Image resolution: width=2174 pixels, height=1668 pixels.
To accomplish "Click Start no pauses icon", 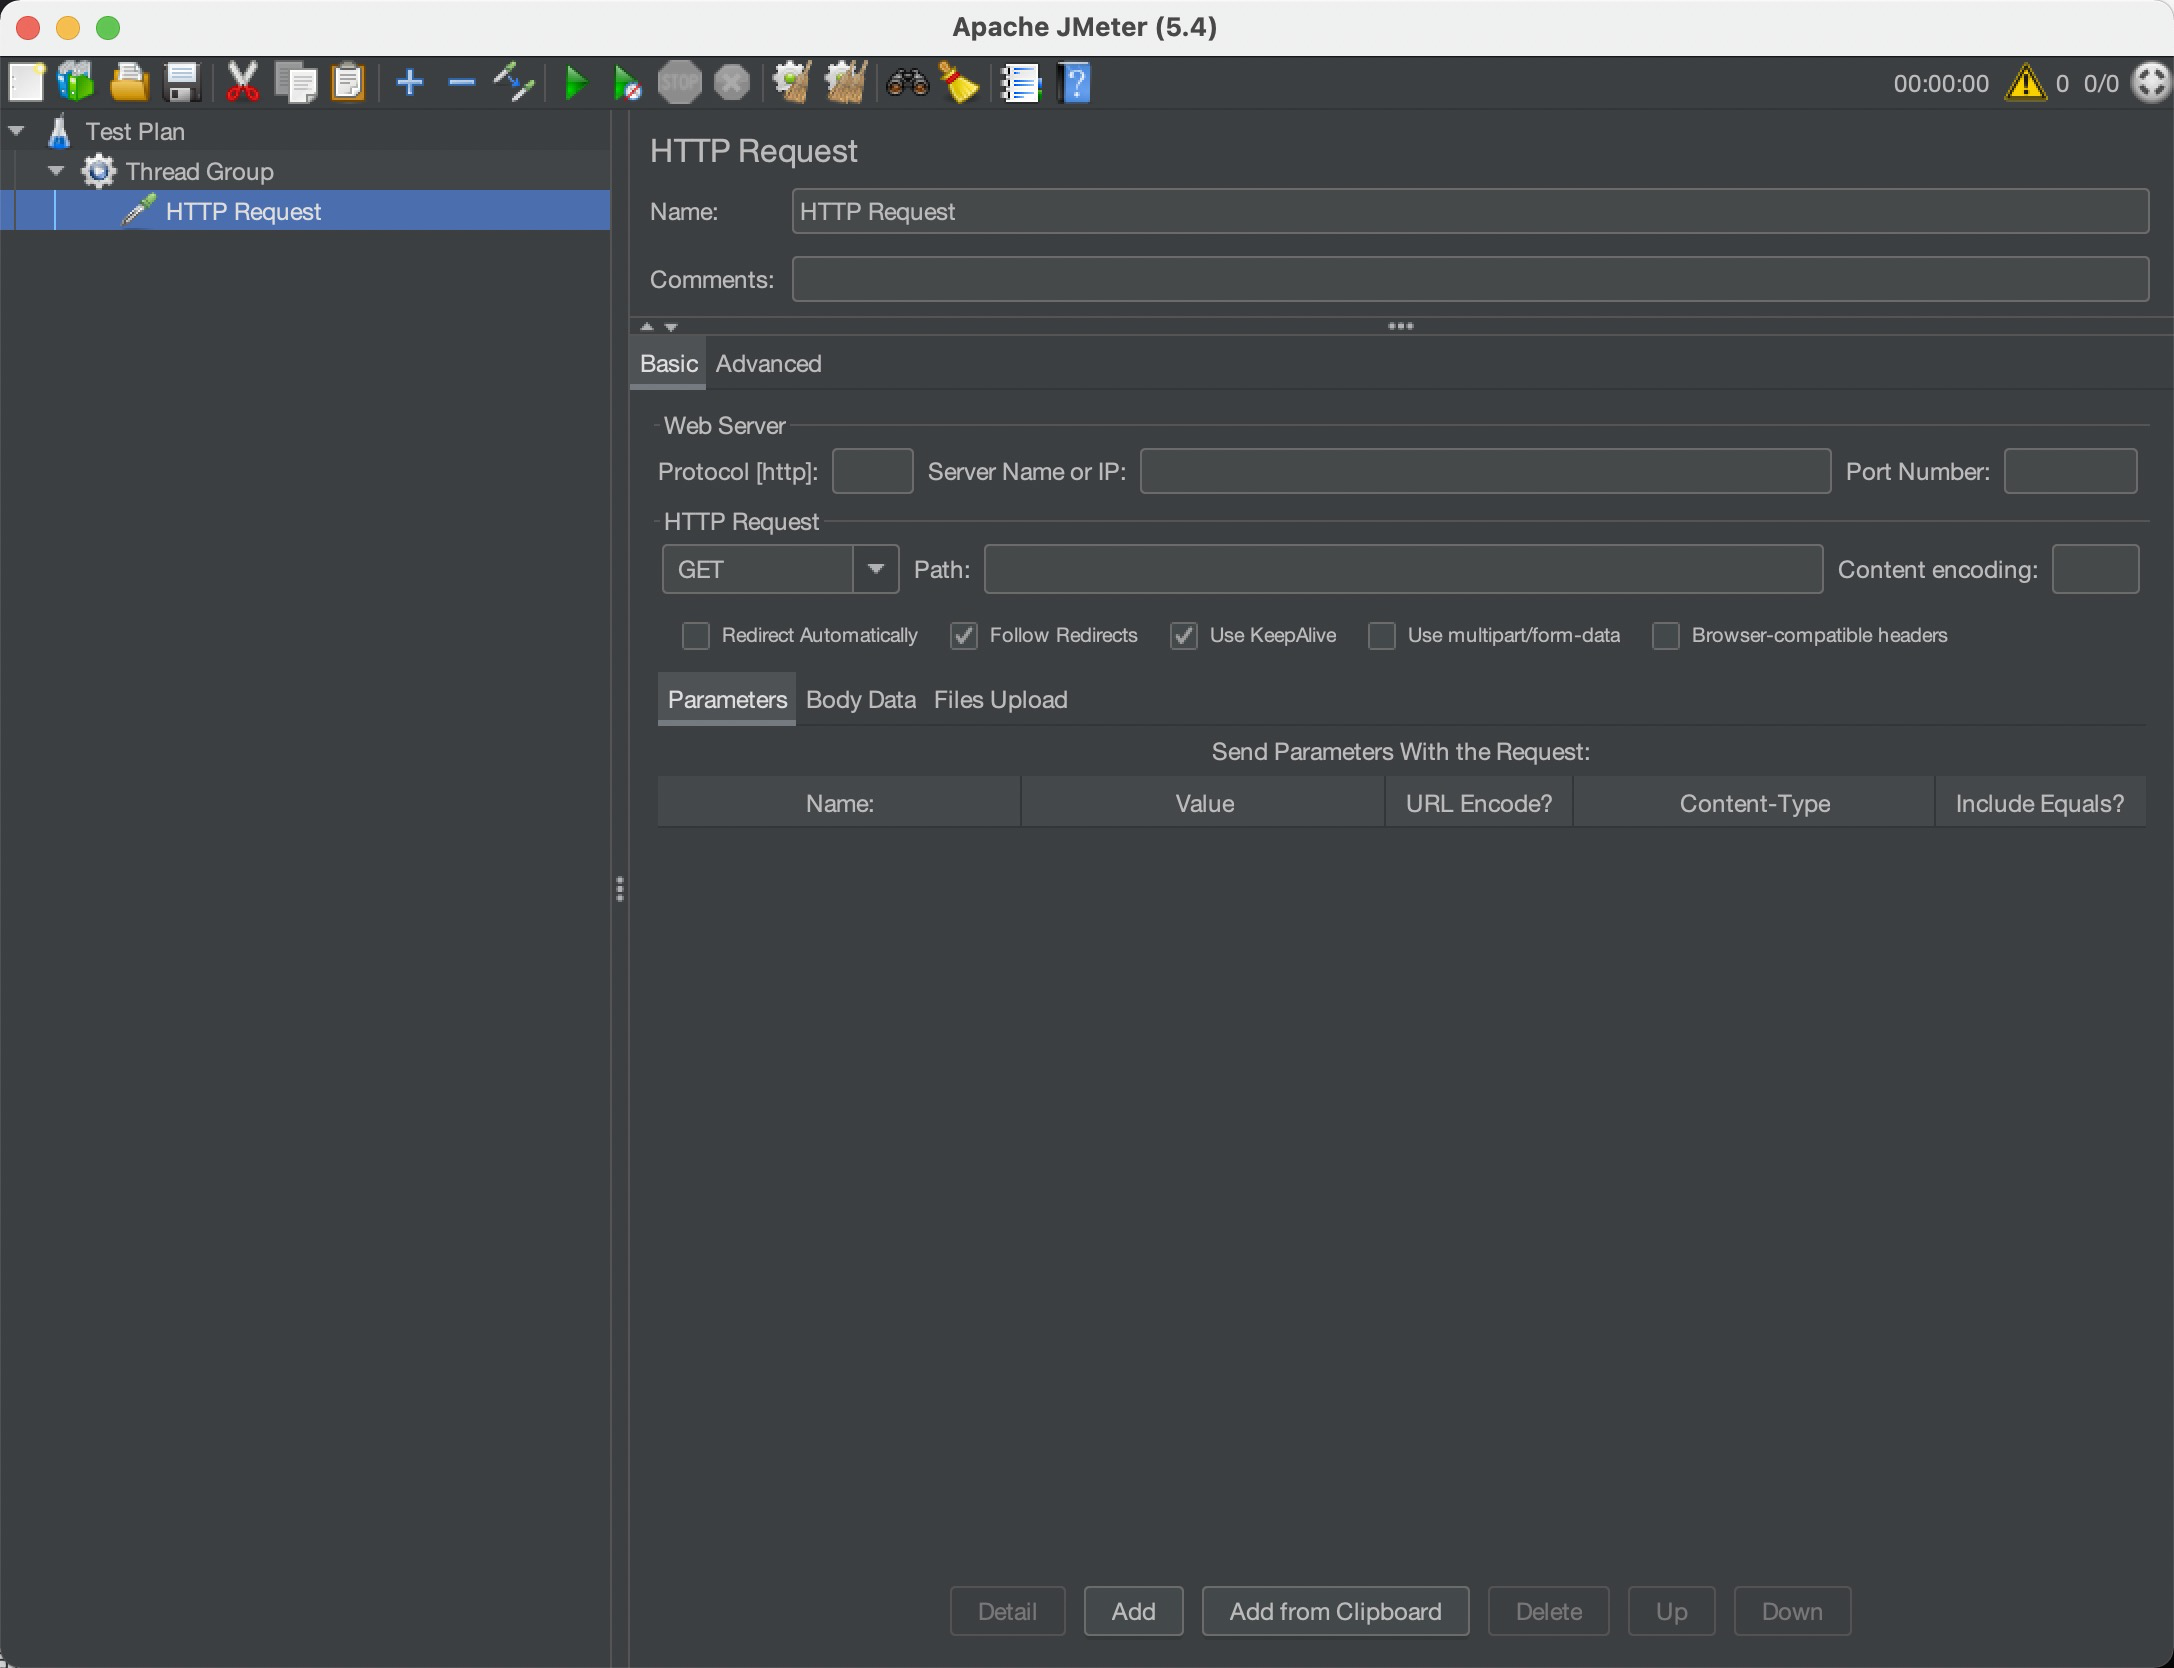I will pyautogui.click(x=627, y=83).
